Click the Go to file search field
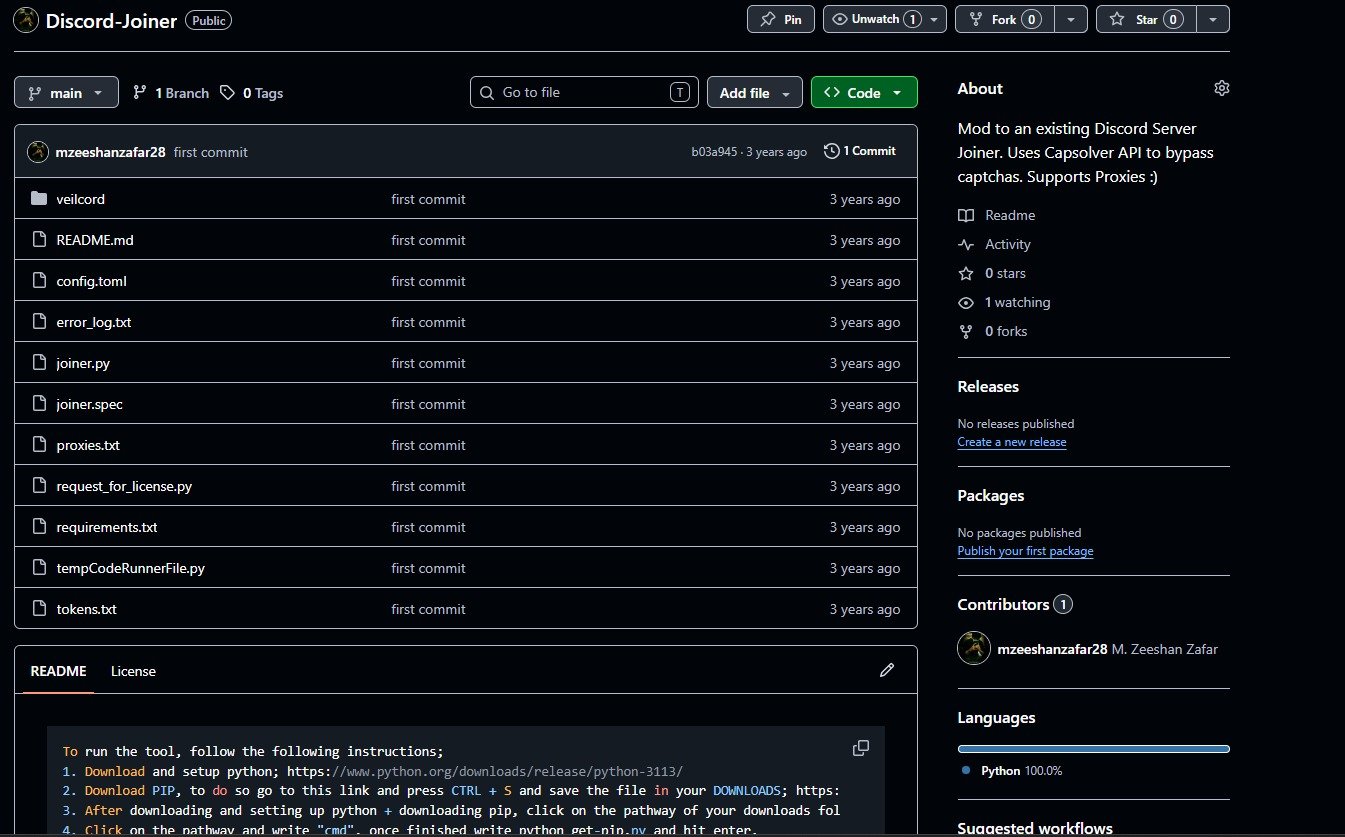This screenshot has height=837, width=1345. click(584, 93)
